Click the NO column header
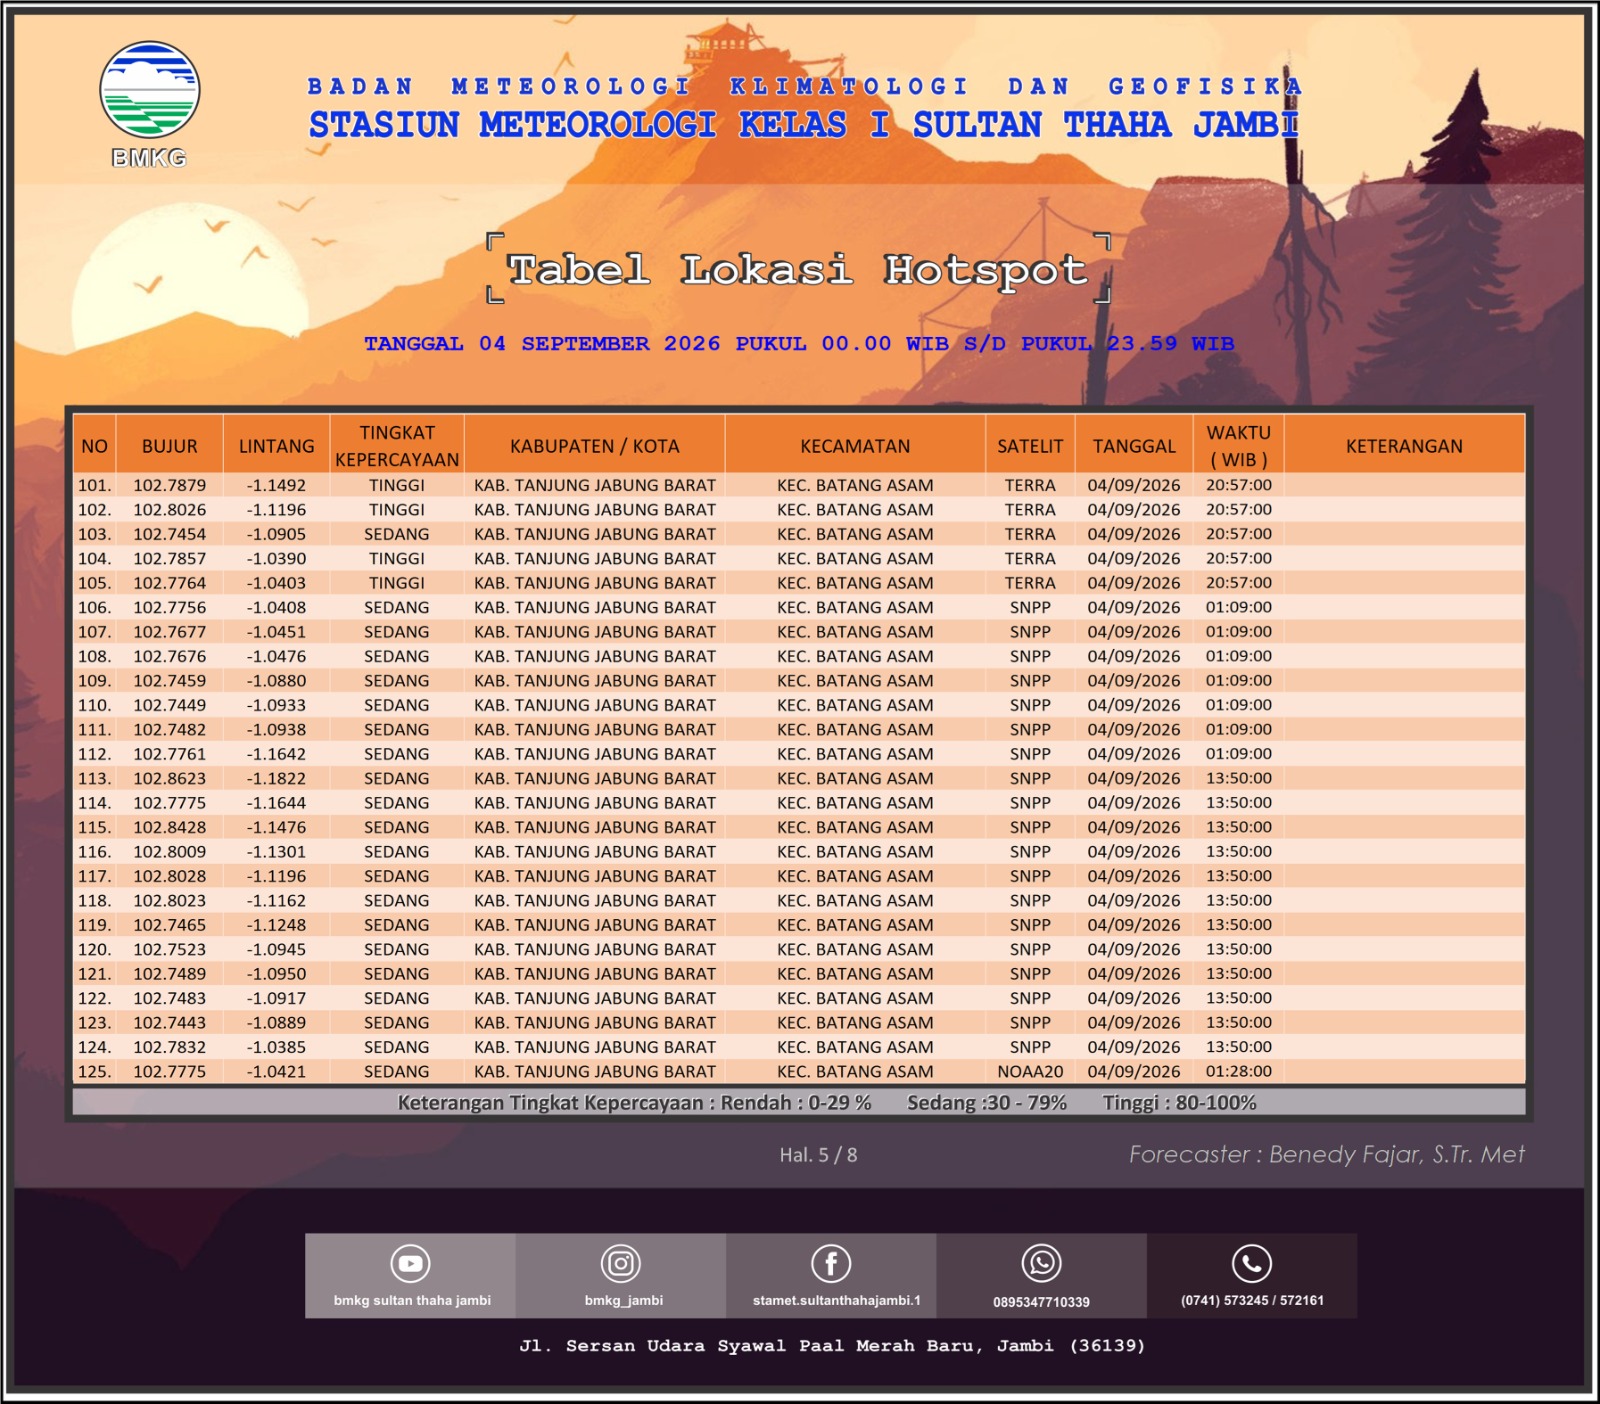Viewport: 1600px width, 1404px height. pyautogui.click(x=94, y=446)
